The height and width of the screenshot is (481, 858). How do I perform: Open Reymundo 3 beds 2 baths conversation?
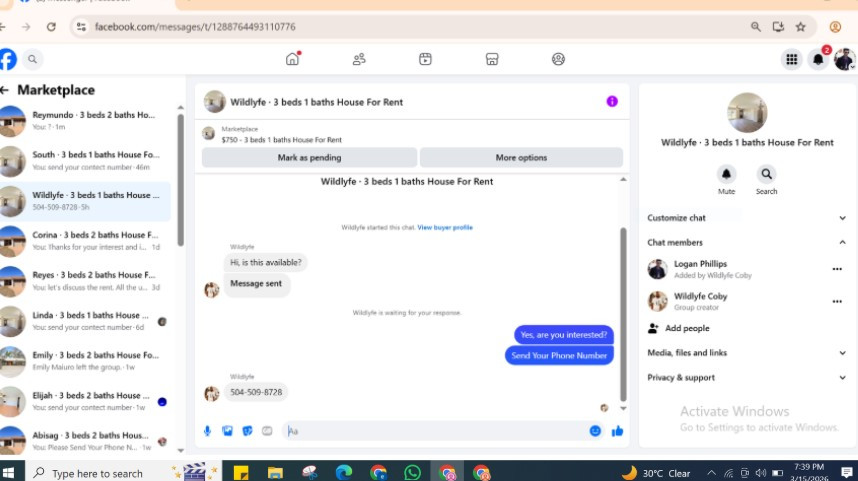tap(85, 121)
